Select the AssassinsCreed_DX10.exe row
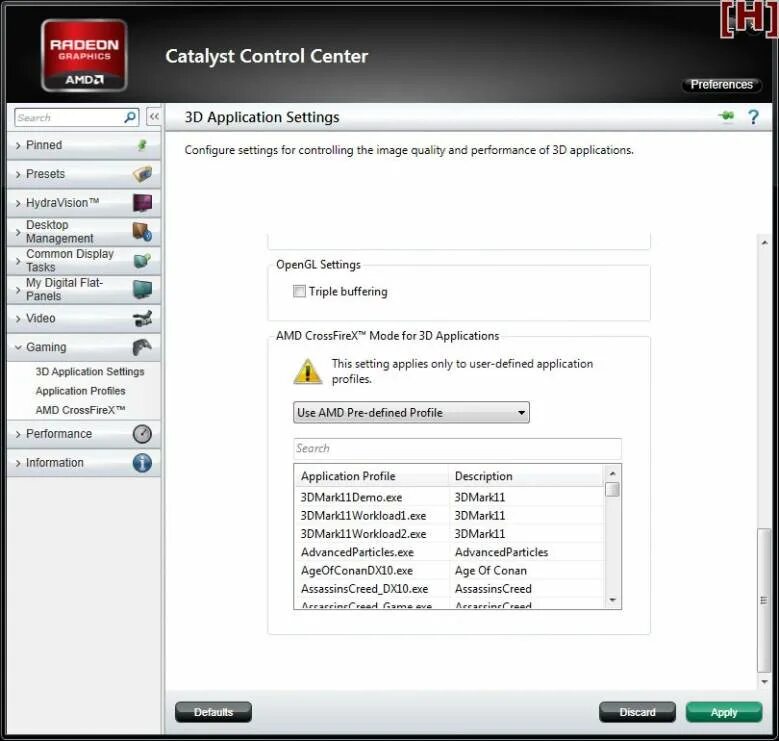This screenshot has height=741, width=779. tap(450, 589)
